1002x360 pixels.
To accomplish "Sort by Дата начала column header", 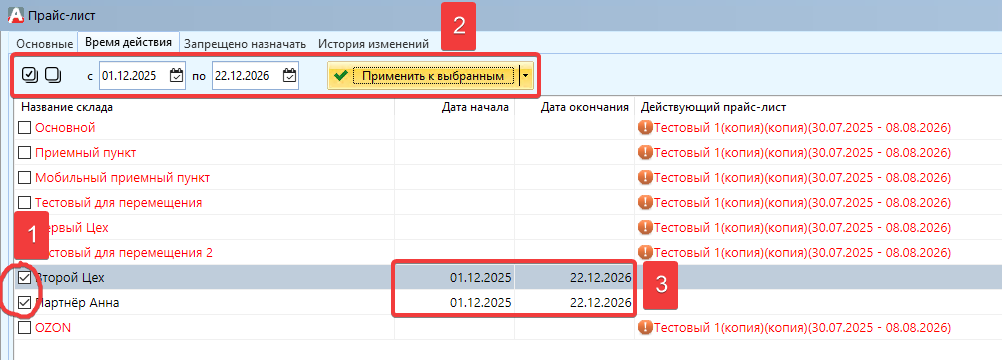I will pos(454,107).
